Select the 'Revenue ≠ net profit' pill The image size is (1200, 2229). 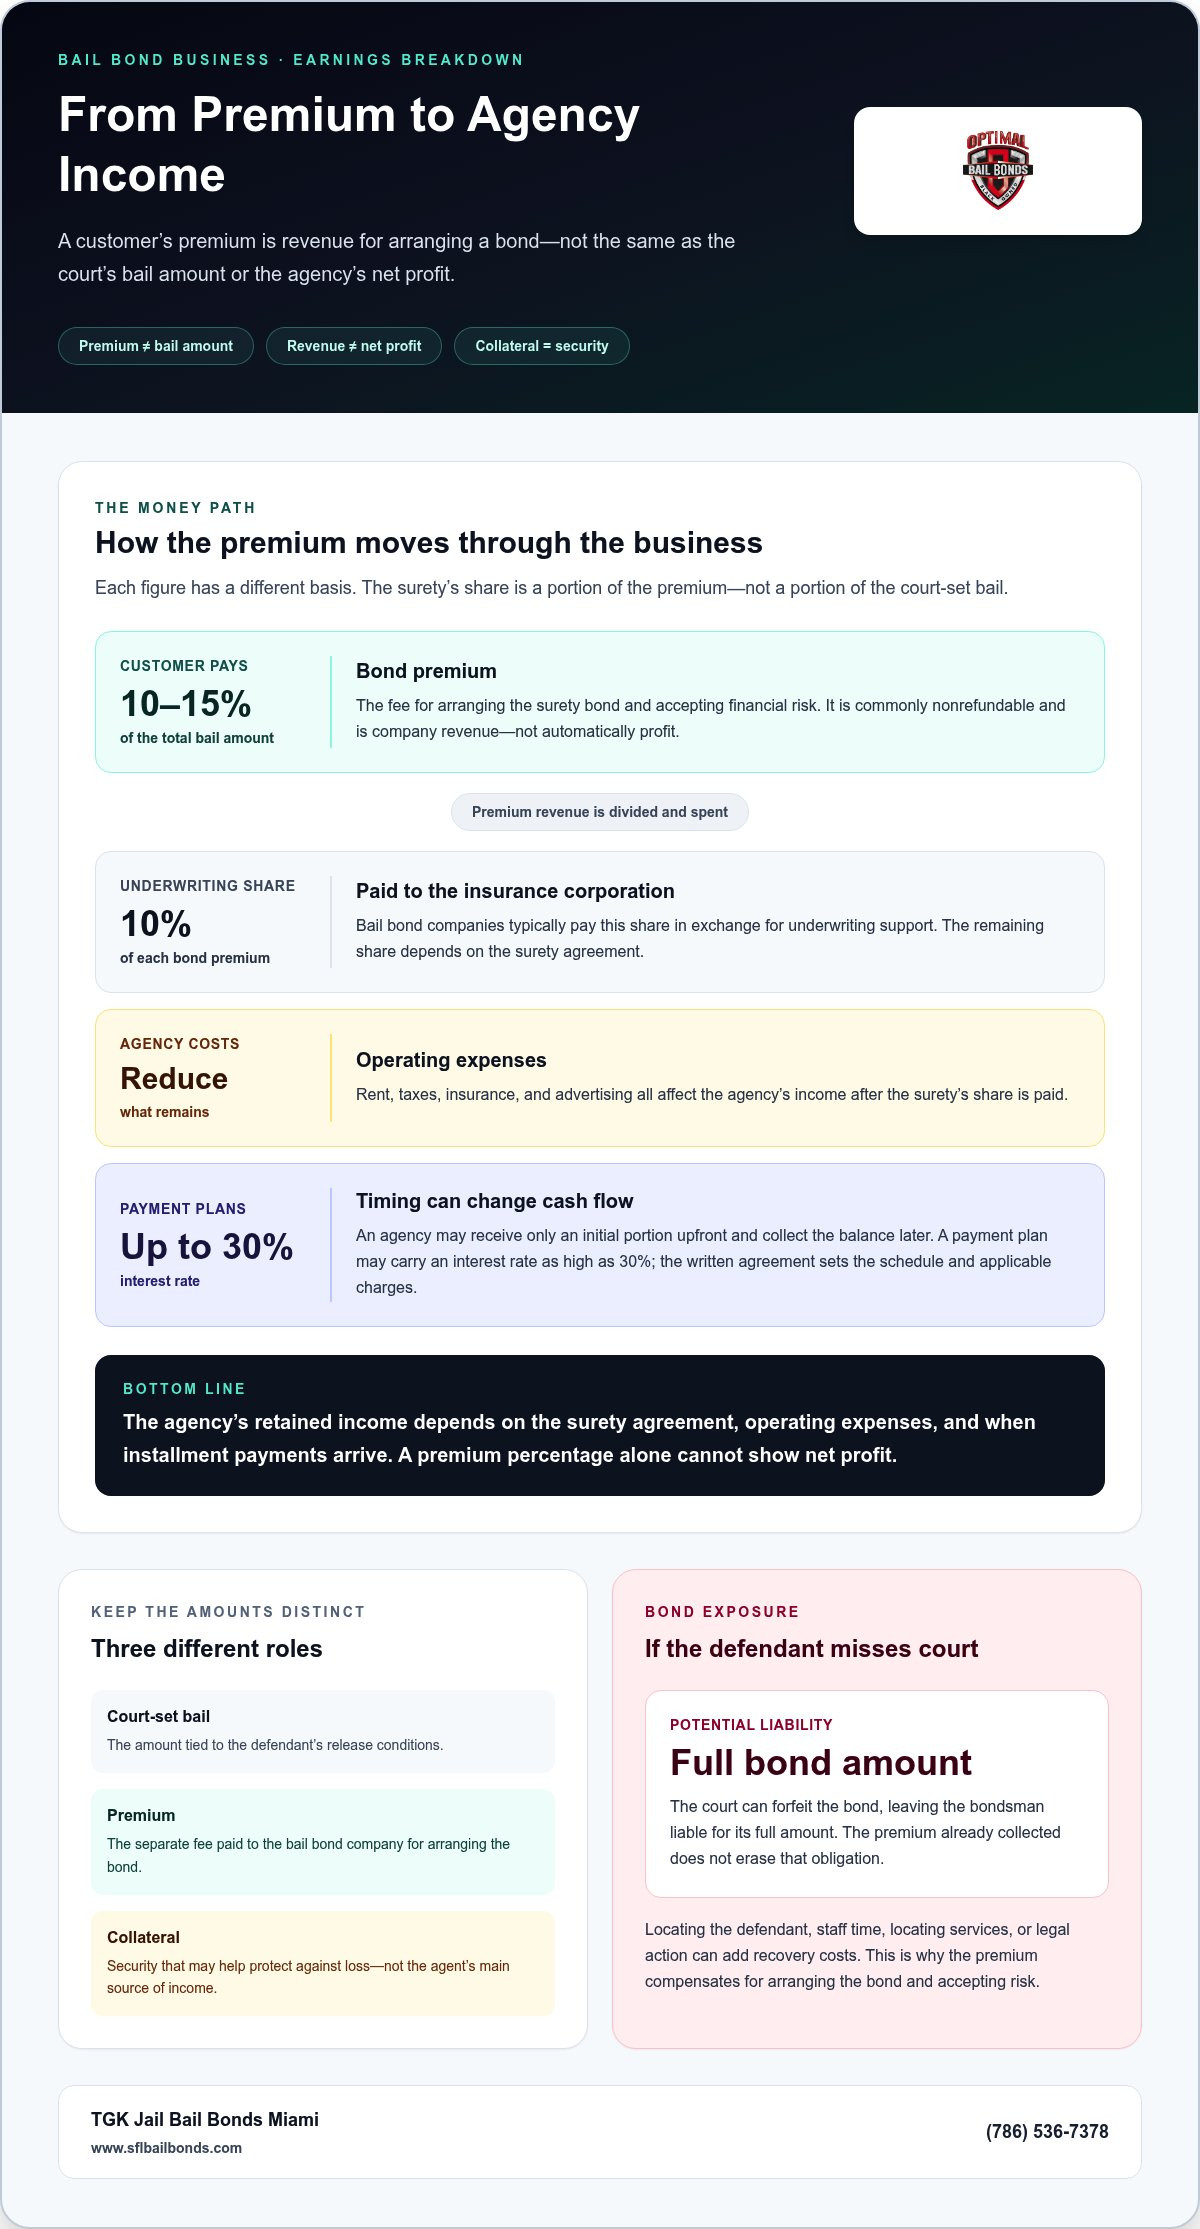pos(354,346)
